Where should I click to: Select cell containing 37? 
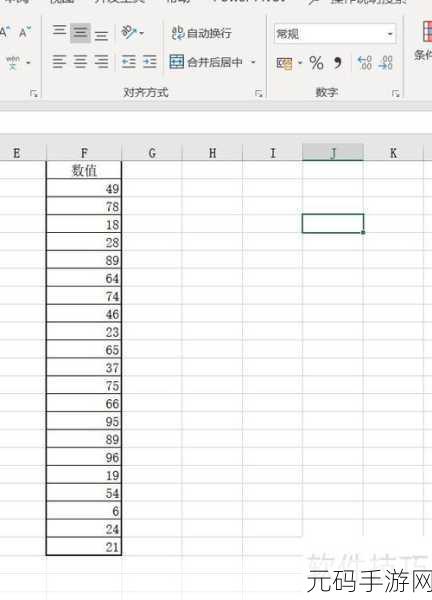(84, 368)
